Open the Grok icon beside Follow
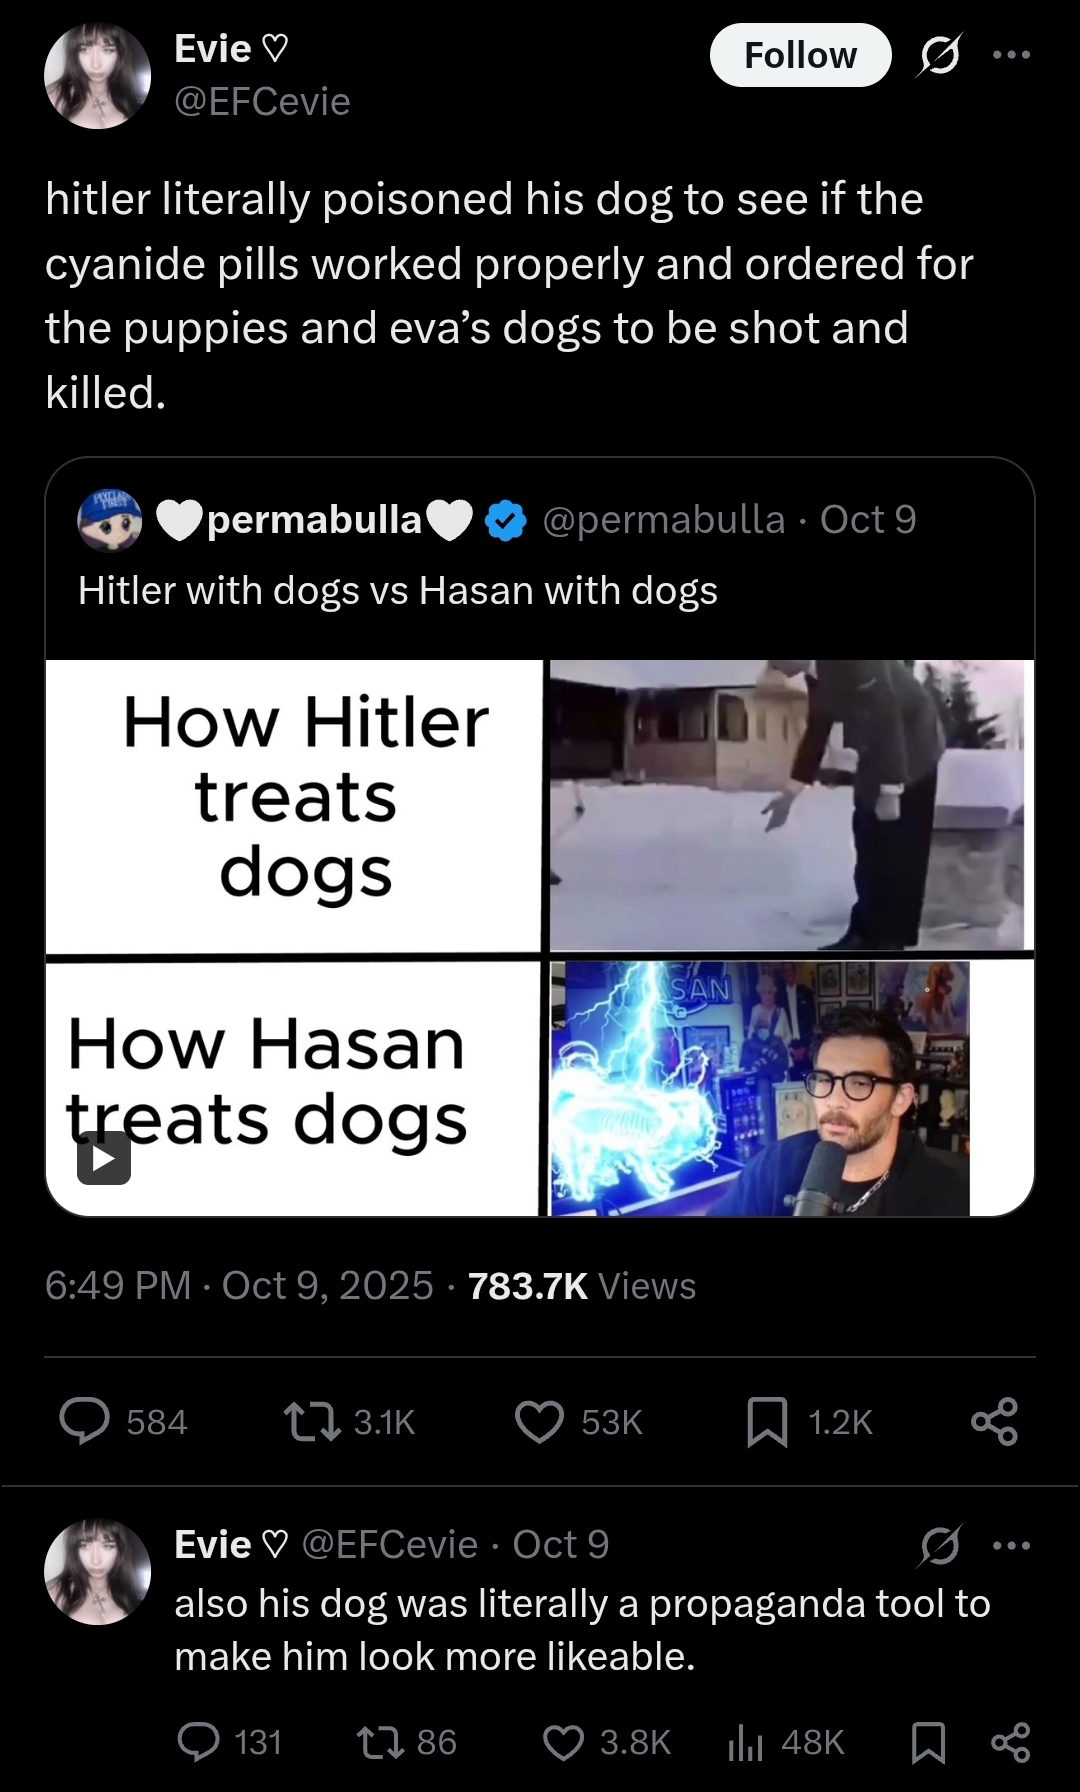This screenshot has height=1792, width=1080. click(x=939, y=55)
